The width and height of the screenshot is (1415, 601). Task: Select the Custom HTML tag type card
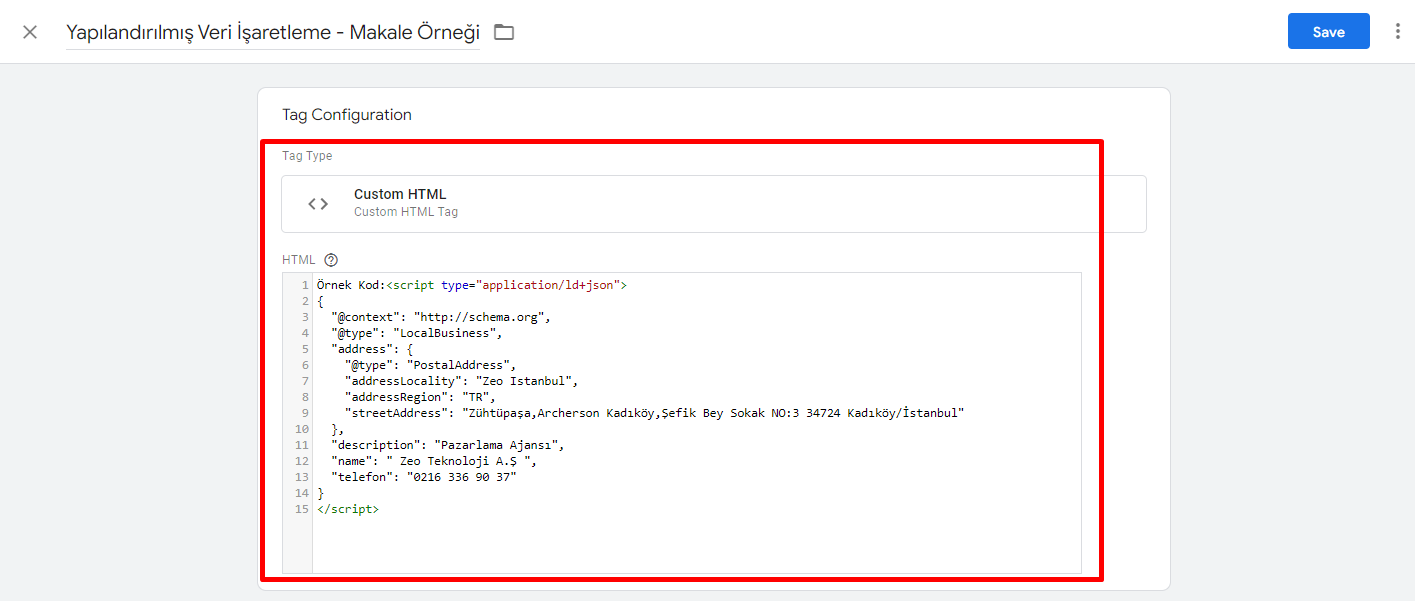point(714,204)
